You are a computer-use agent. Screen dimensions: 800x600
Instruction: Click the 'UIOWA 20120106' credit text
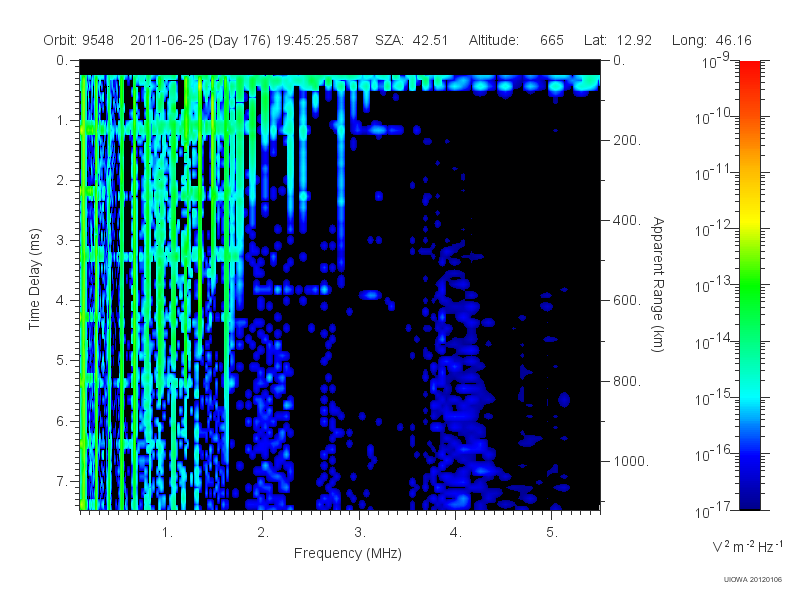point(753,579)
